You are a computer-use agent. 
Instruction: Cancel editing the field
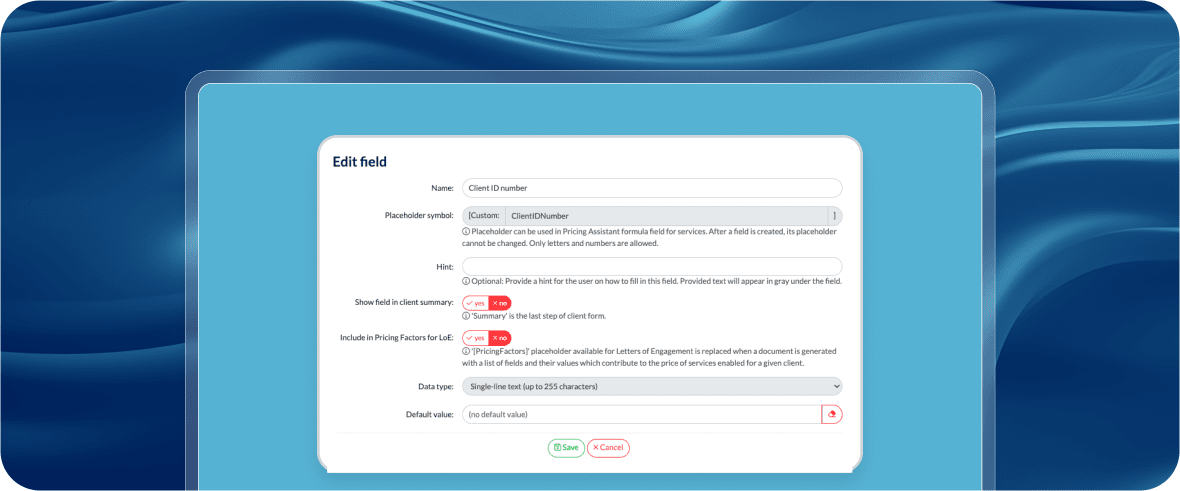point(608,448)
